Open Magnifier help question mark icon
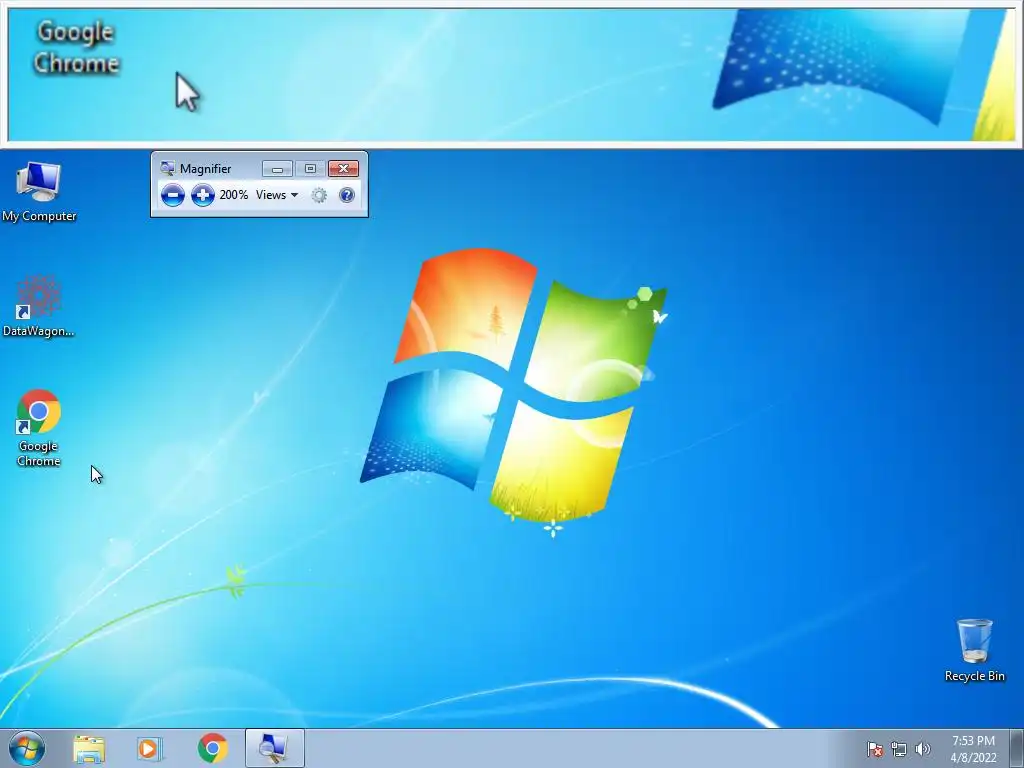1024x768 pixels. 347,195
